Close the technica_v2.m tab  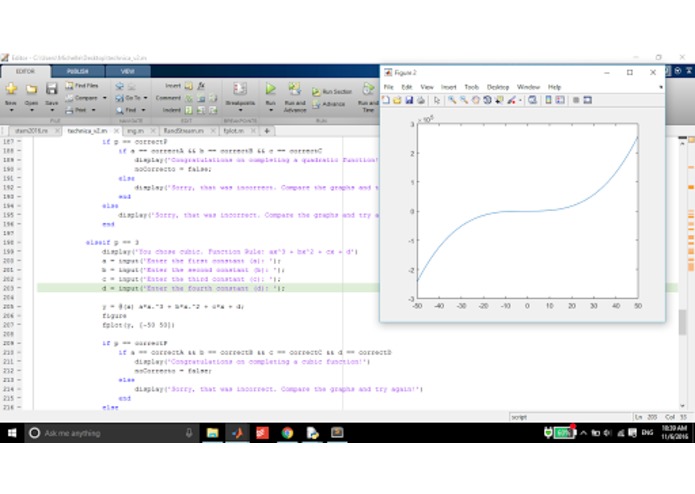point(116,131)
